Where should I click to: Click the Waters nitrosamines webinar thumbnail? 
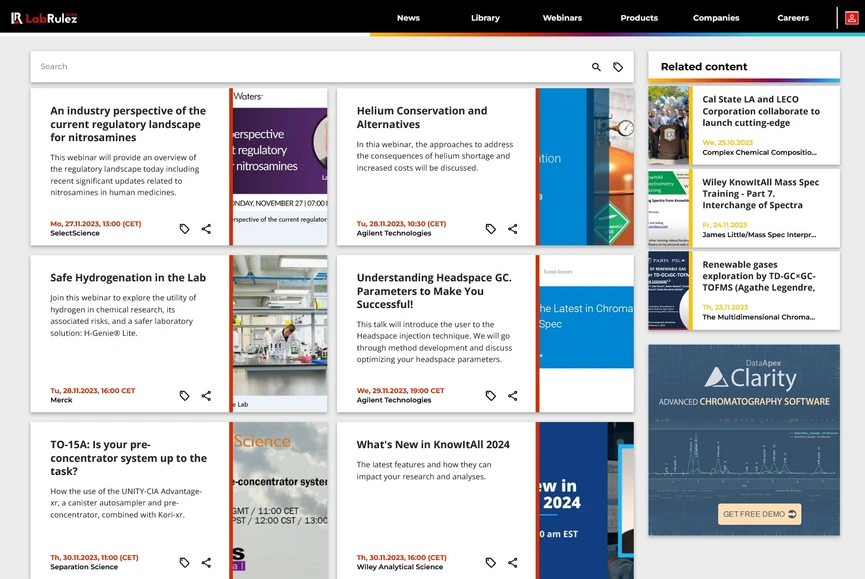coord(280,167)
